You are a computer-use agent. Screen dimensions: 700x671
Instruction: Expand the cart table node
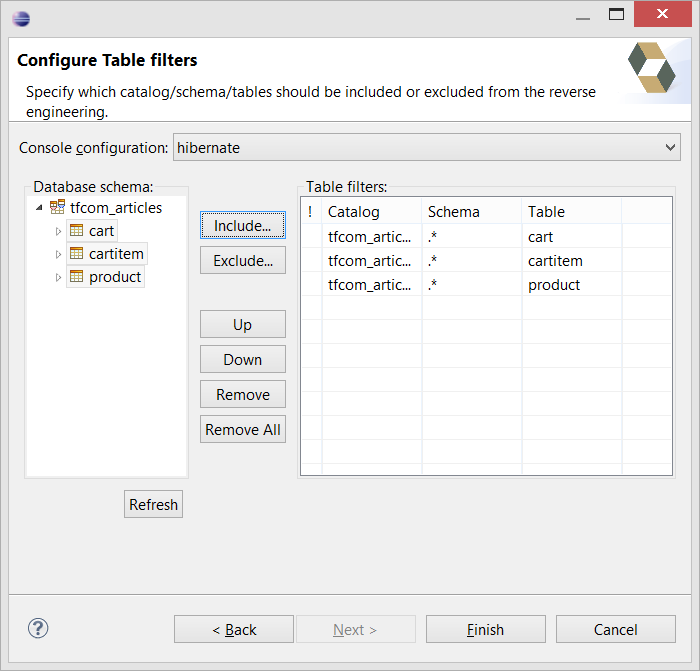pyautogui.click(x=58, y=231)
